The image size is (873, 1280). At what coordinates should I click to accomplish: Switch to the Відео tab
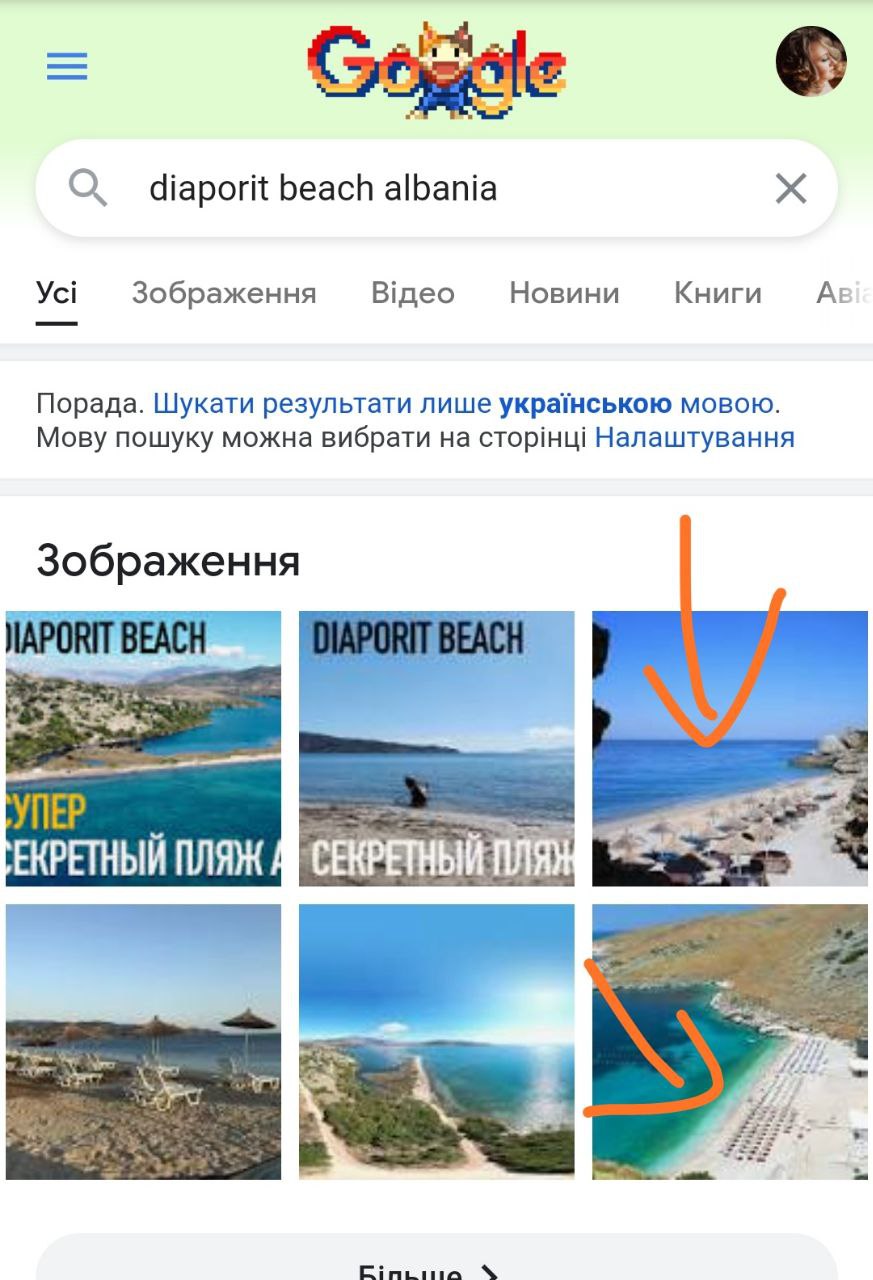click(x=413, y=293)
